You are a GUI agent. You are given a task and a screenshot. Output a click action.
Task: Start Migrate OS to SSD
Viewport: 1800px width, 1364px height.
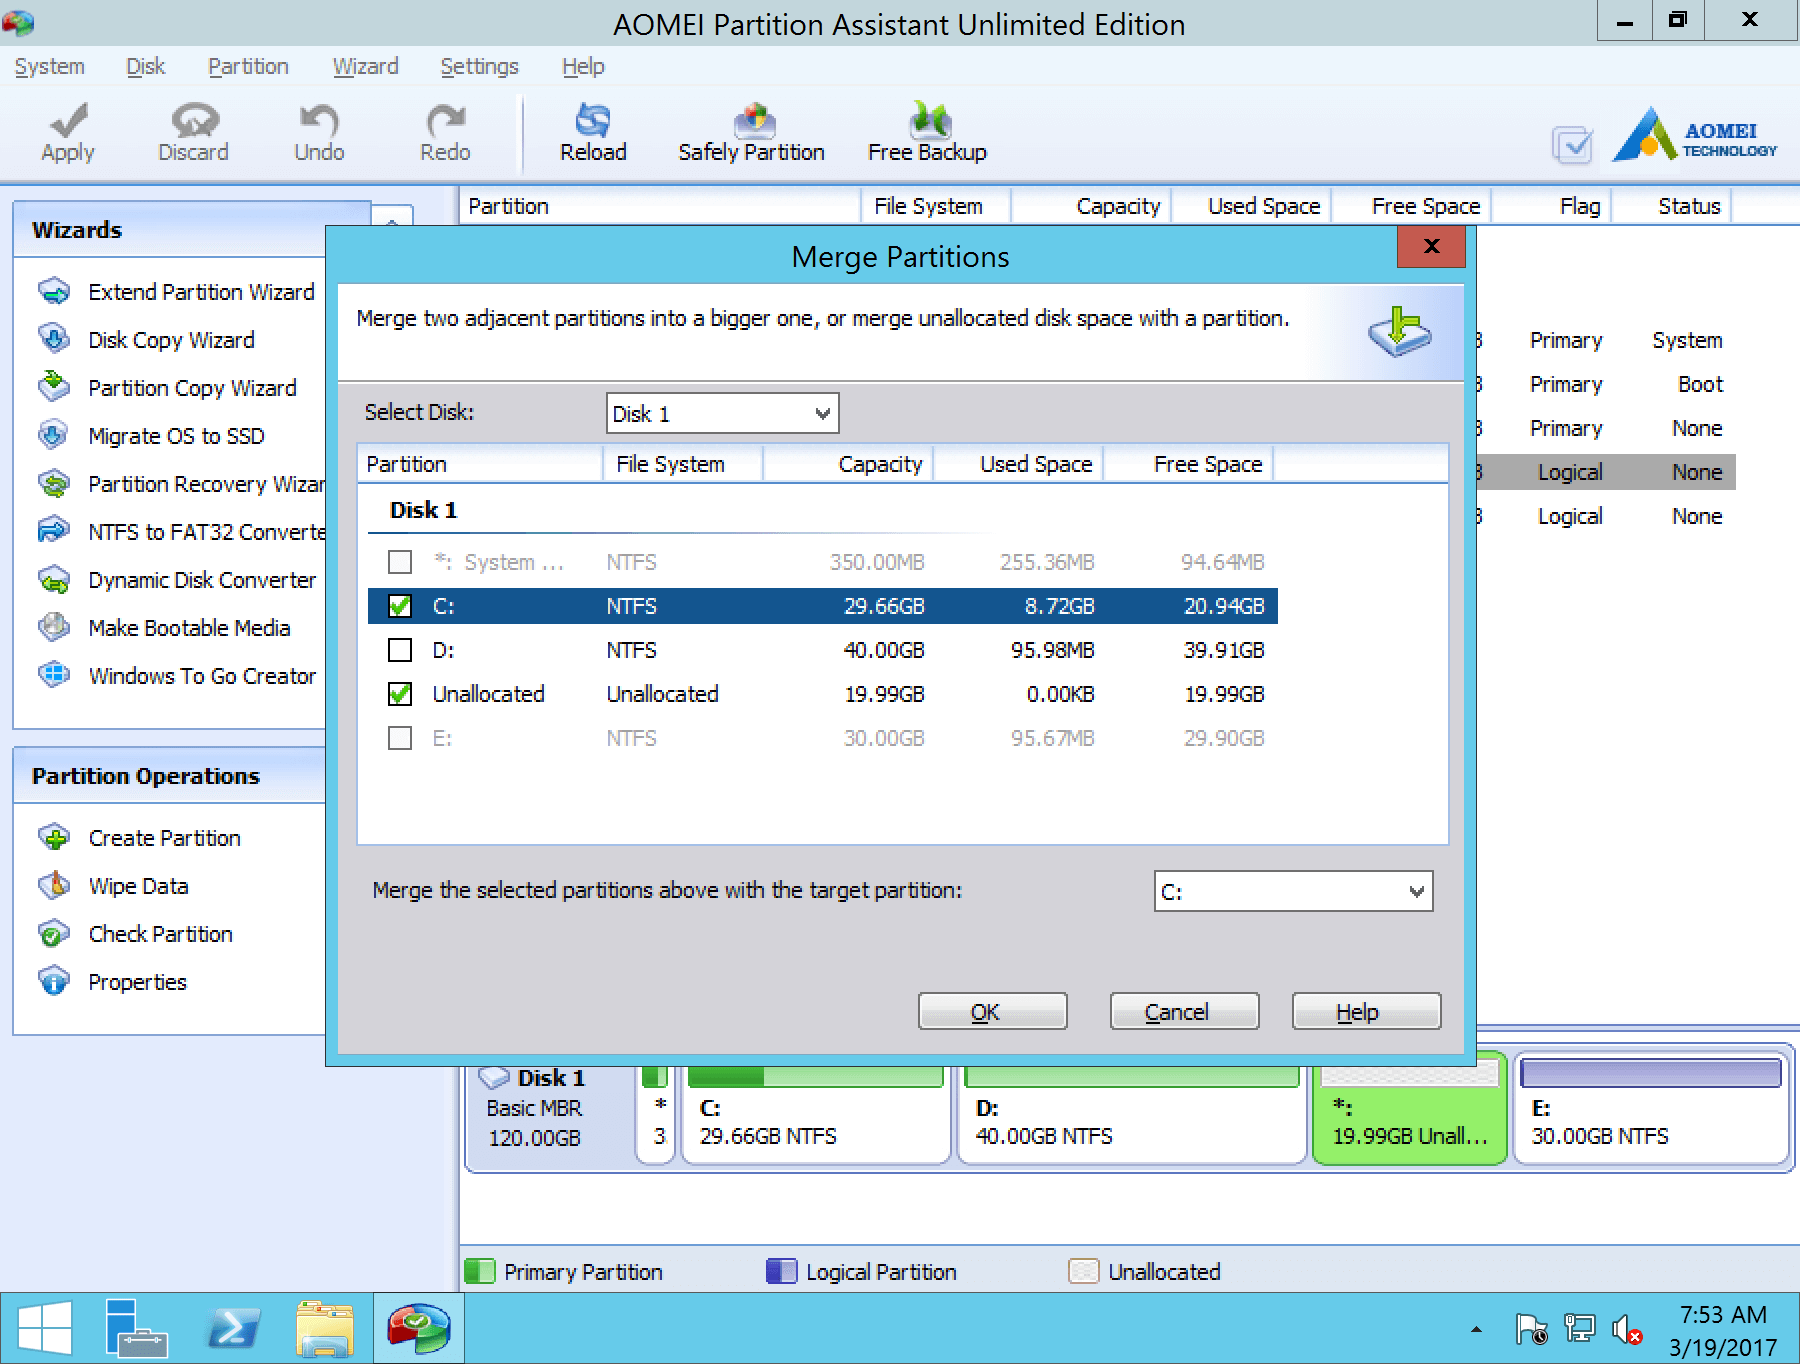[x=151, y=436]
